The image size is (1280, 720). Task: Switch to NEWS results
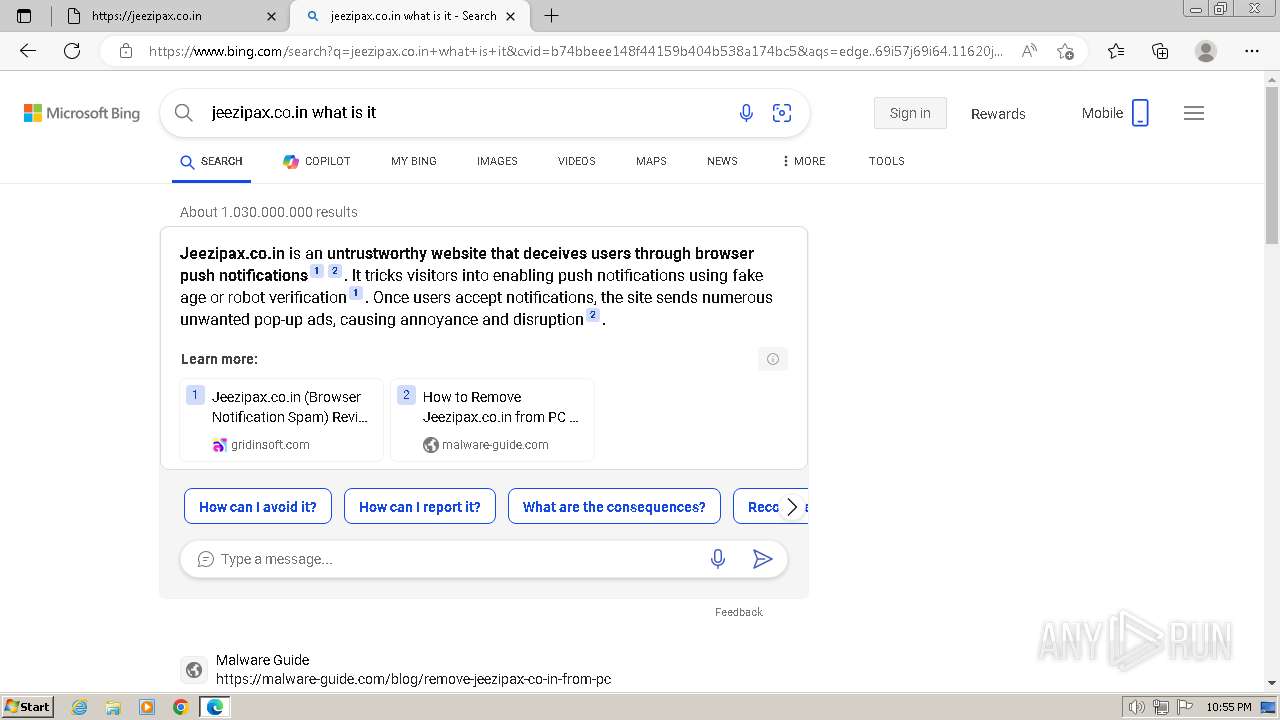click(722, 161)
